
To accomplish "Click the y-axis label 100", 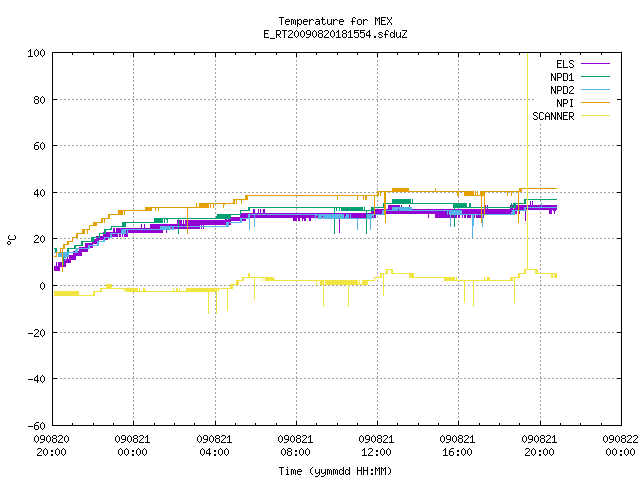I will coord(36,53).
